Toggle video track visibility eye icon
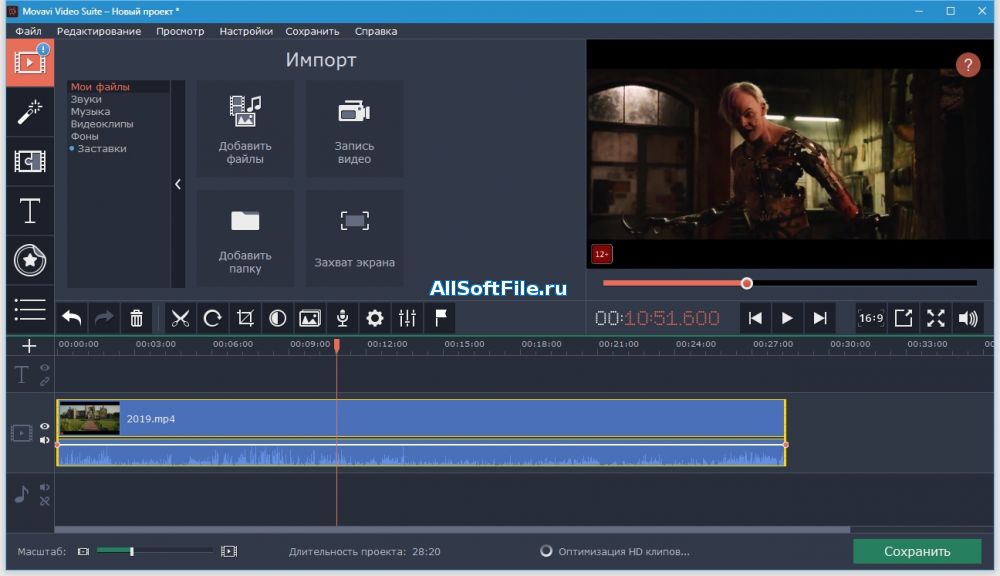Viewport: 1000px width, 576px height. pos(45,426)
